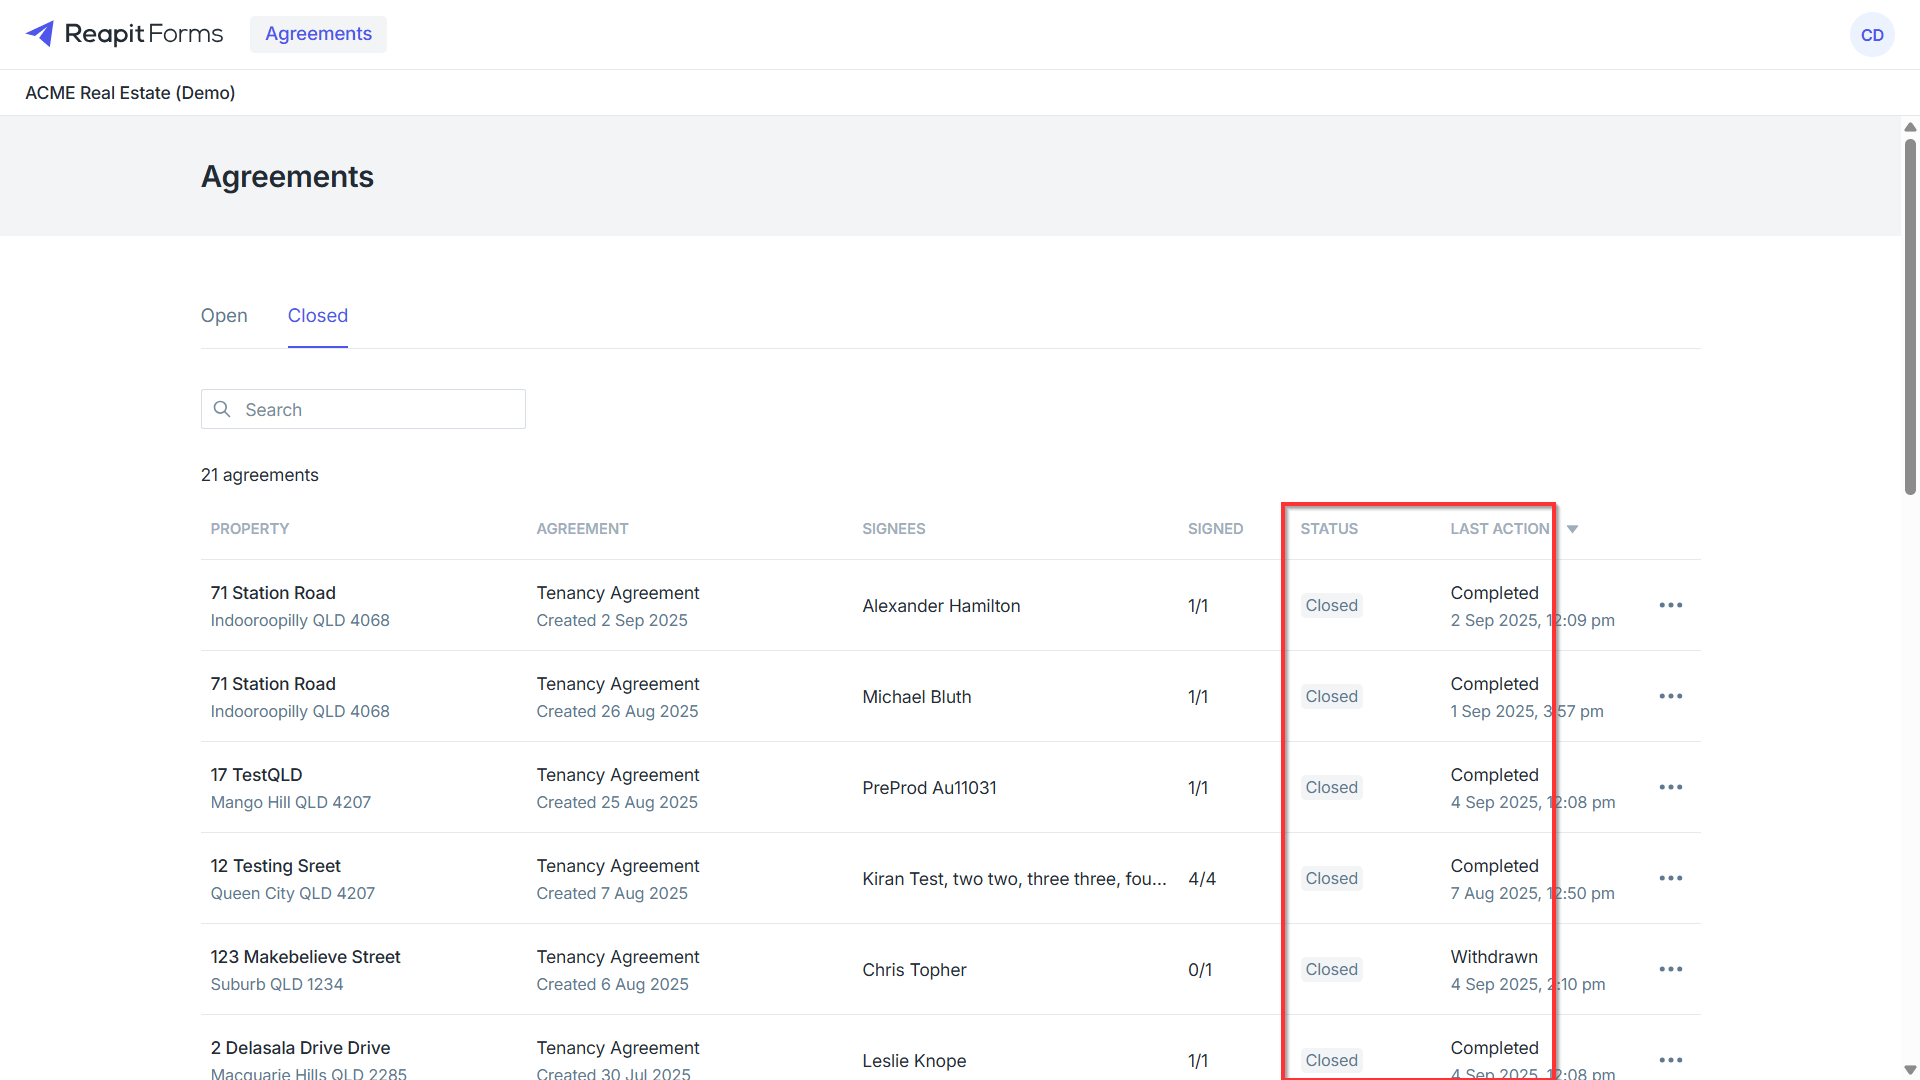The image size is (1920, 1080).
Task: Select the Closed tab
Action: [x=318, y=316]
